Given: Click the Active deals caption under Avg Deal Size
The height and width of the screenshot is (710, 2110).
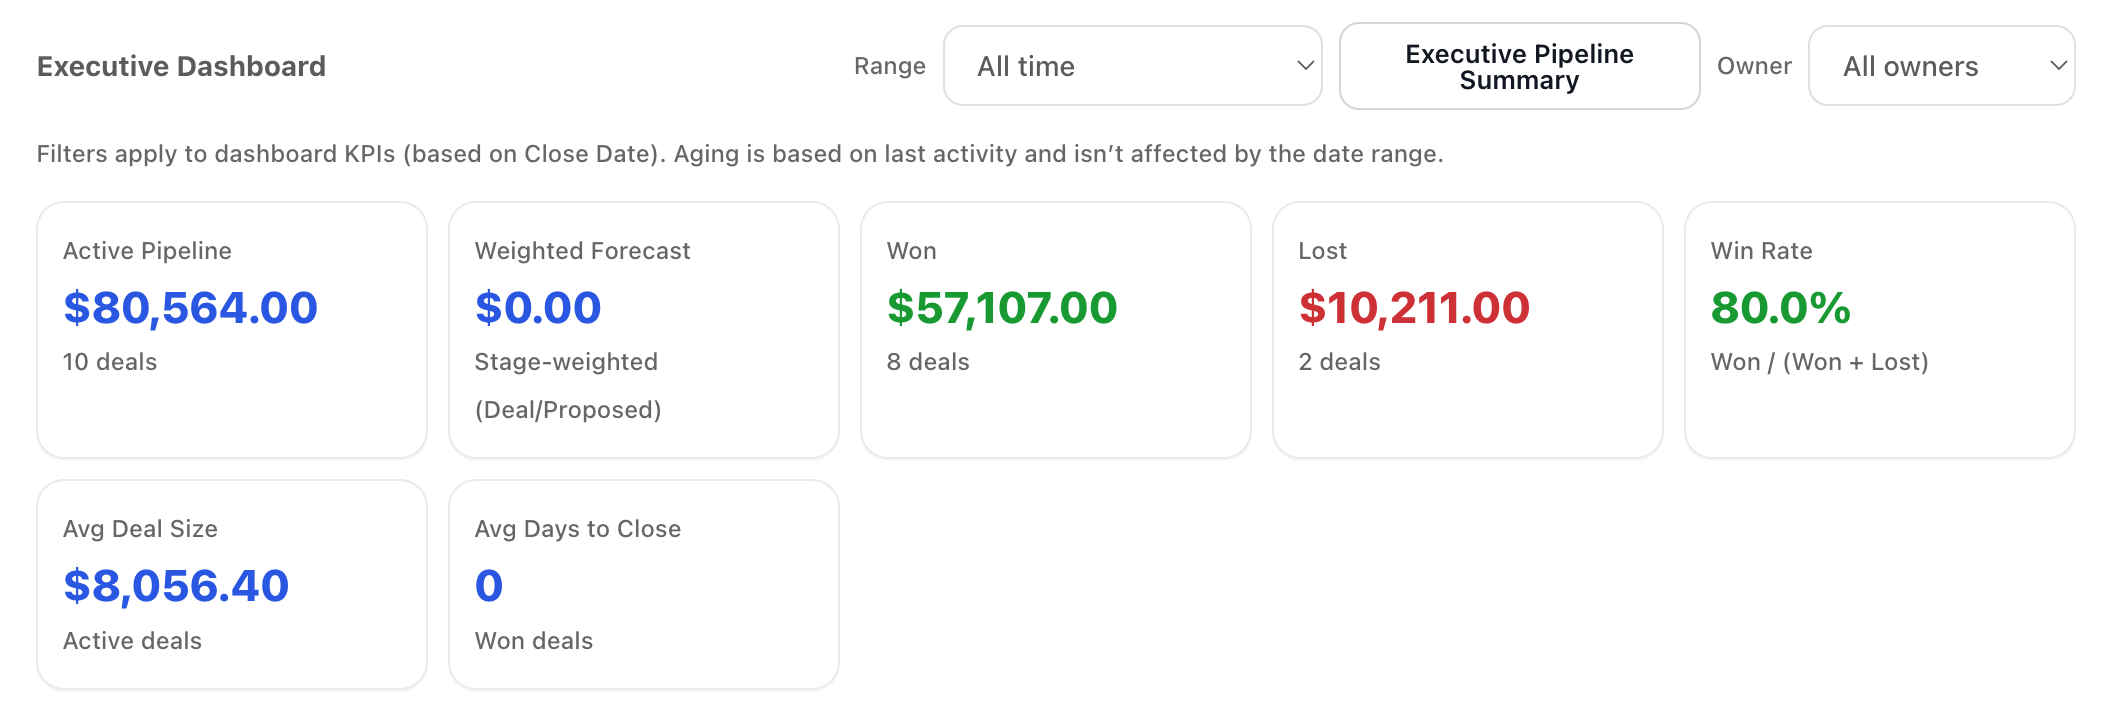Looking at the screenshot, I should pyautogui.click(x=132, y=641).
